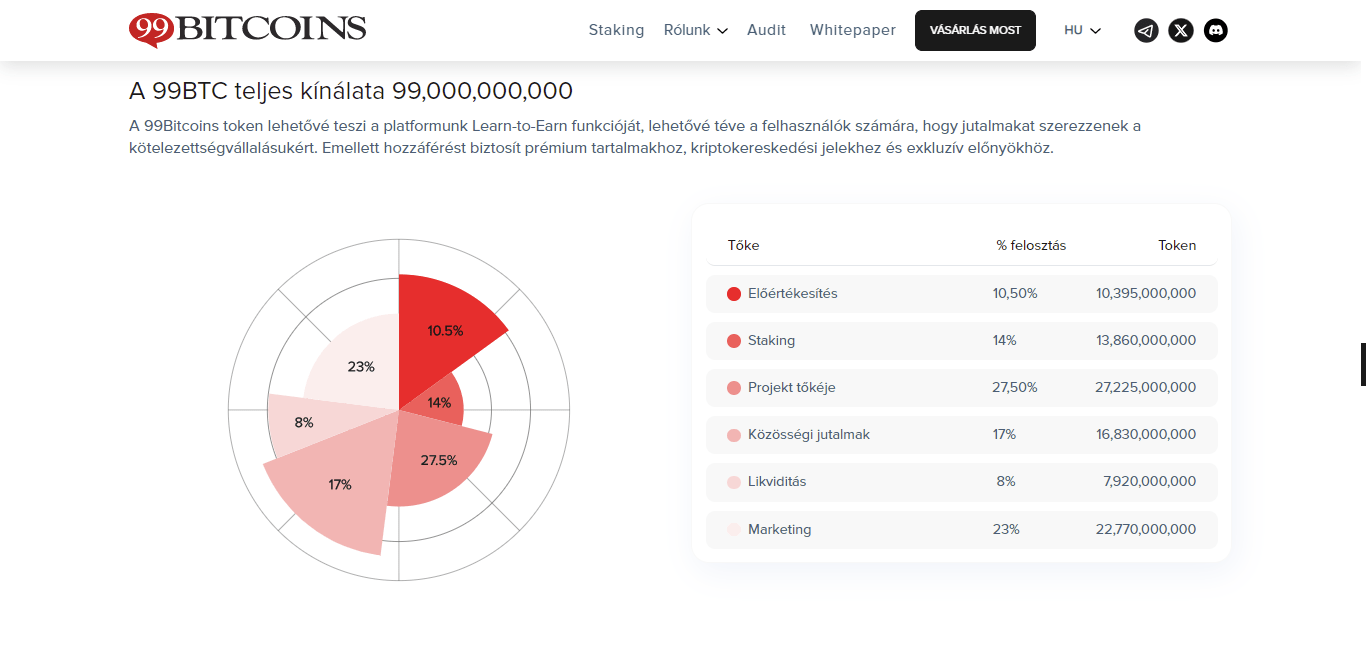Click the 16,830,000,000 token amount
Screen dimensions: 1366x657
1146,435
